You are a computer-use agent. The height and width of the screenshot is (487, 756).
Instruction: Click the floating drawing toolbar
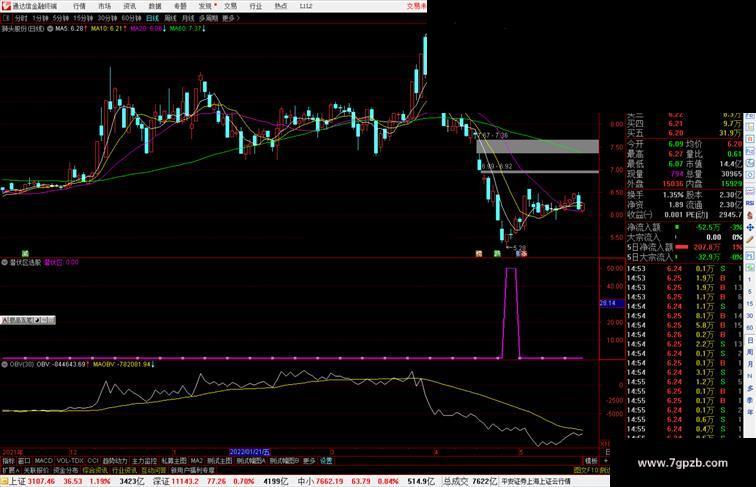pos(27,320)
